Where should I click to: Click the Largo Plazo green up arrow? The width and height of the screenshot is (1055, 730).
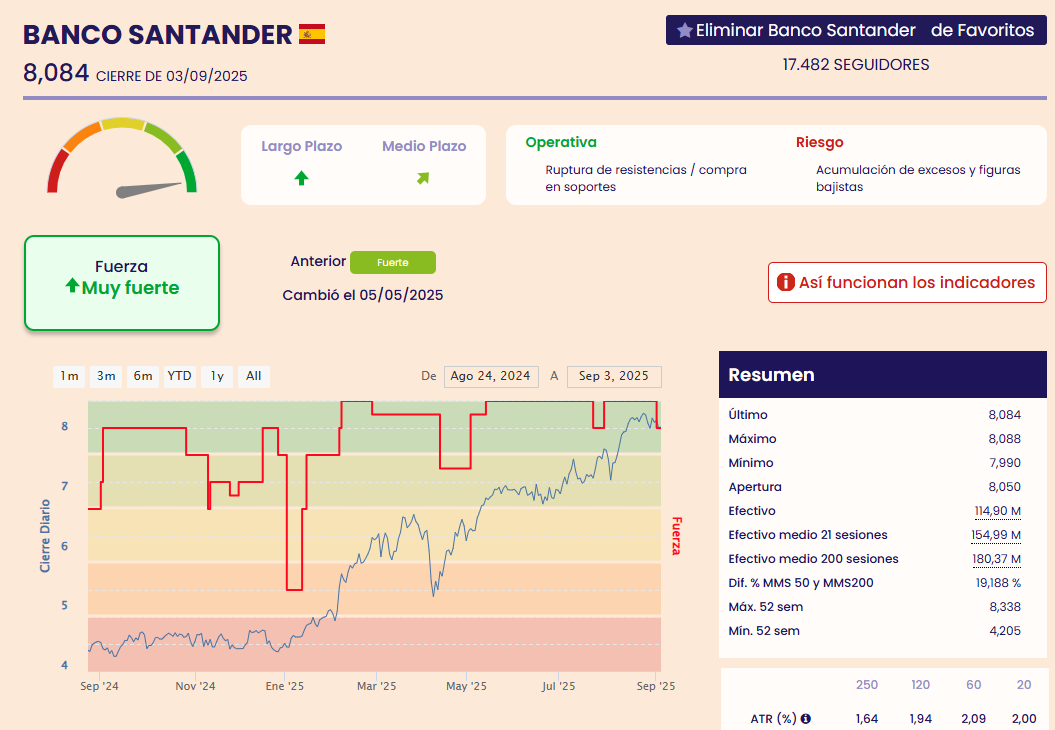pos(301,178)
